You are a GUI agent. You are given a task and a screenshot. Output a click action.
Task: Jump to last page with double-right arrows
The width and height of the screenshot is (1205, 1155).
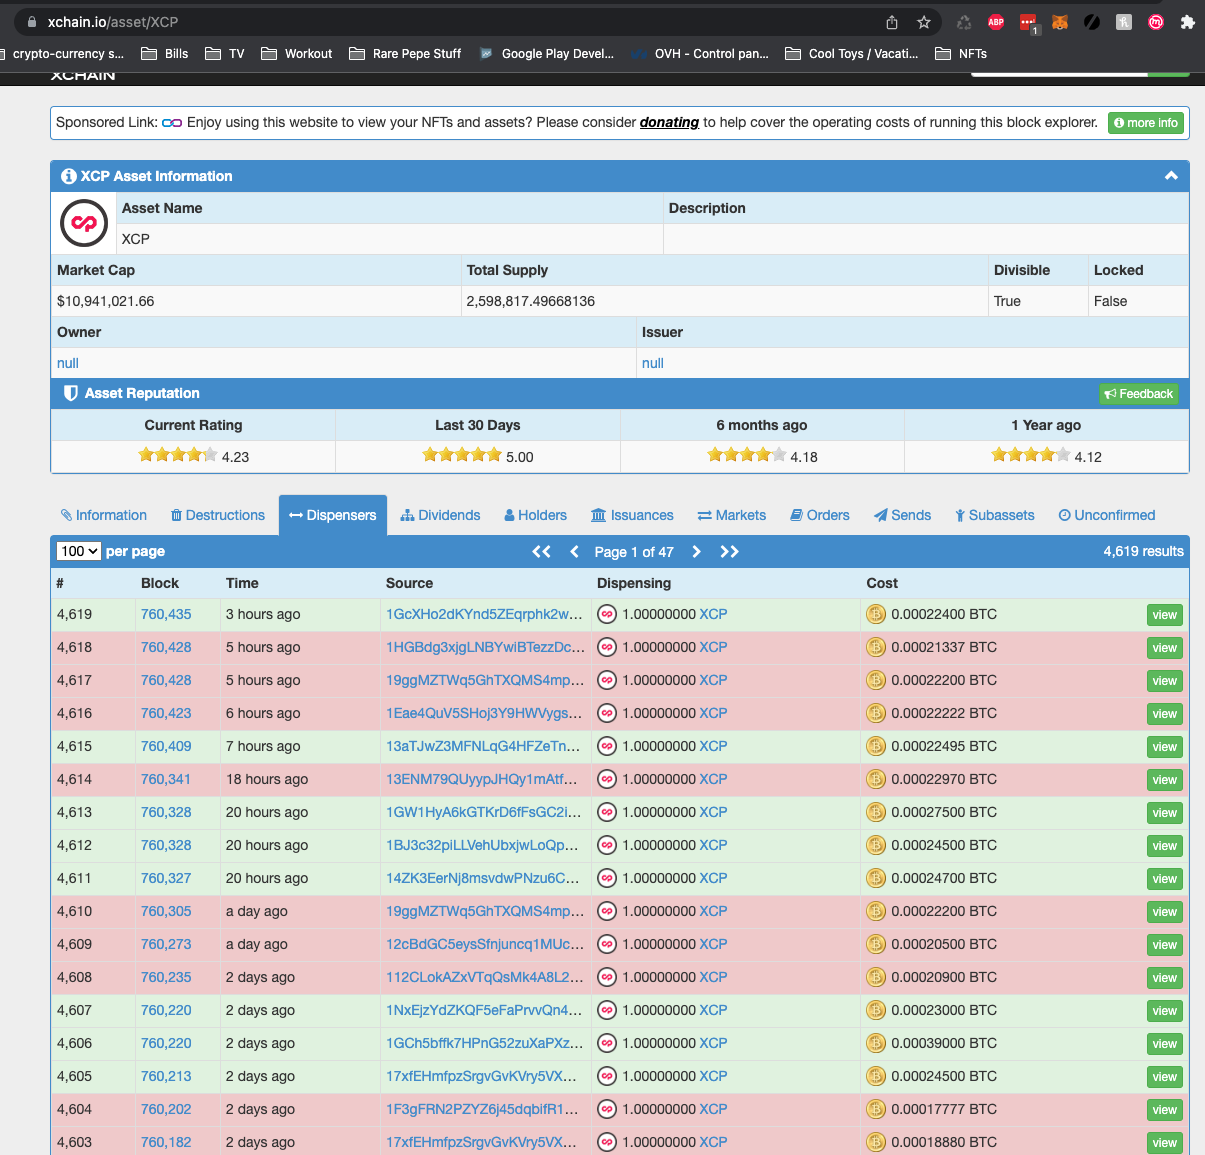pos(729,551)
